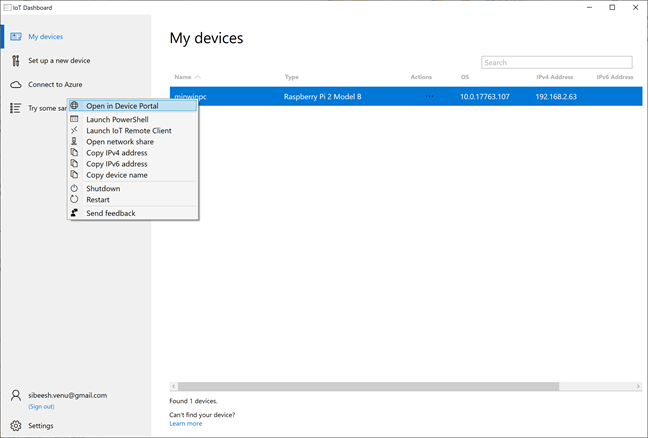
Task: Toggle sort arrow on the Name column
Action: pos(197,77)
